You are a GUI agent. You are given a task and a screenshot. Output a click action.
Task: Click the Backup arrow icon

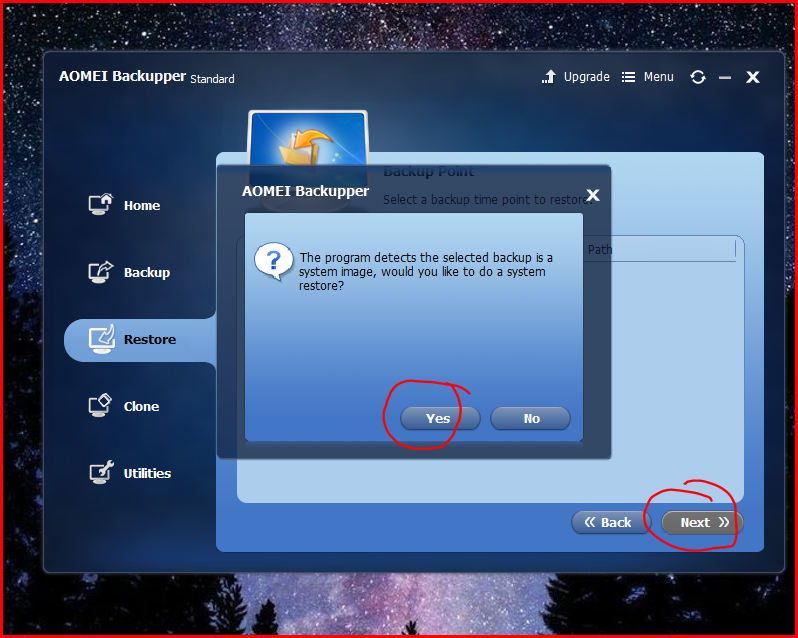101,272
